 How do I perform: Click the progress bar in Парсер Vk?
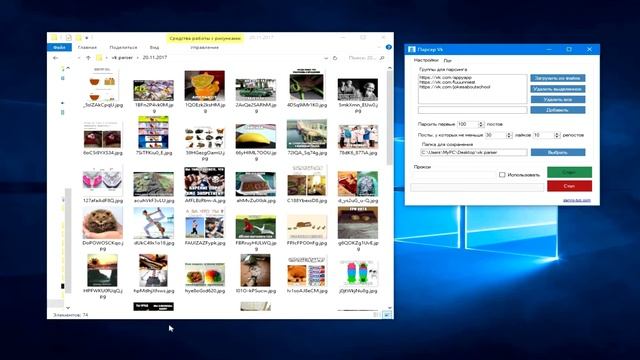(x=478, y=187)
